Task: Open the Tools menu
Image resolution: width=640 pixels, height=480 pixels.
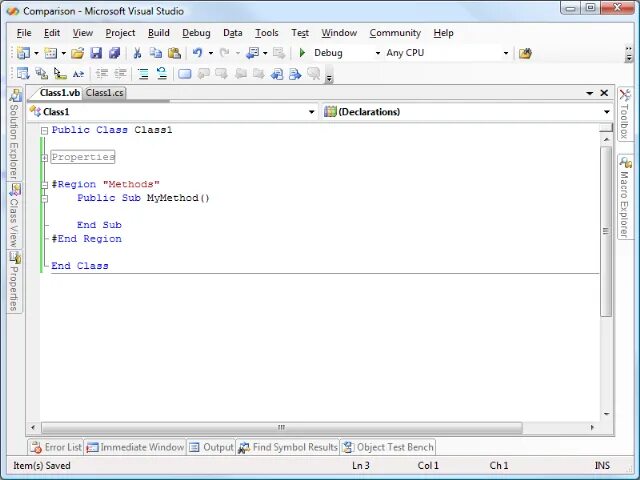Action: coord(267,33)
